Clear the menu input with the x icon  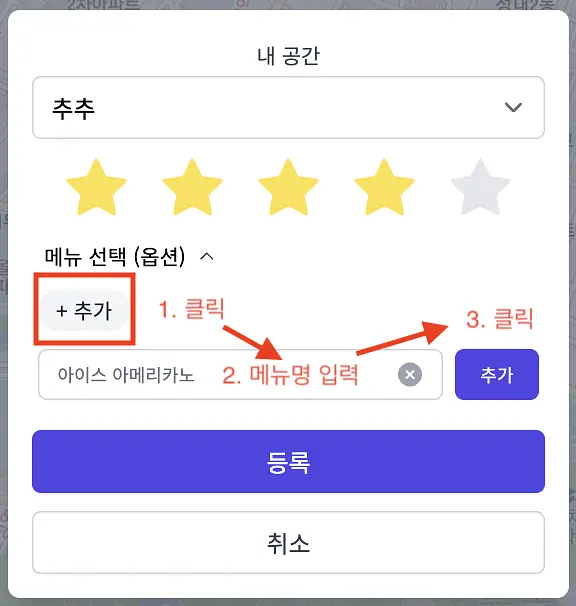pyautogui.click(x=410, y=374)
